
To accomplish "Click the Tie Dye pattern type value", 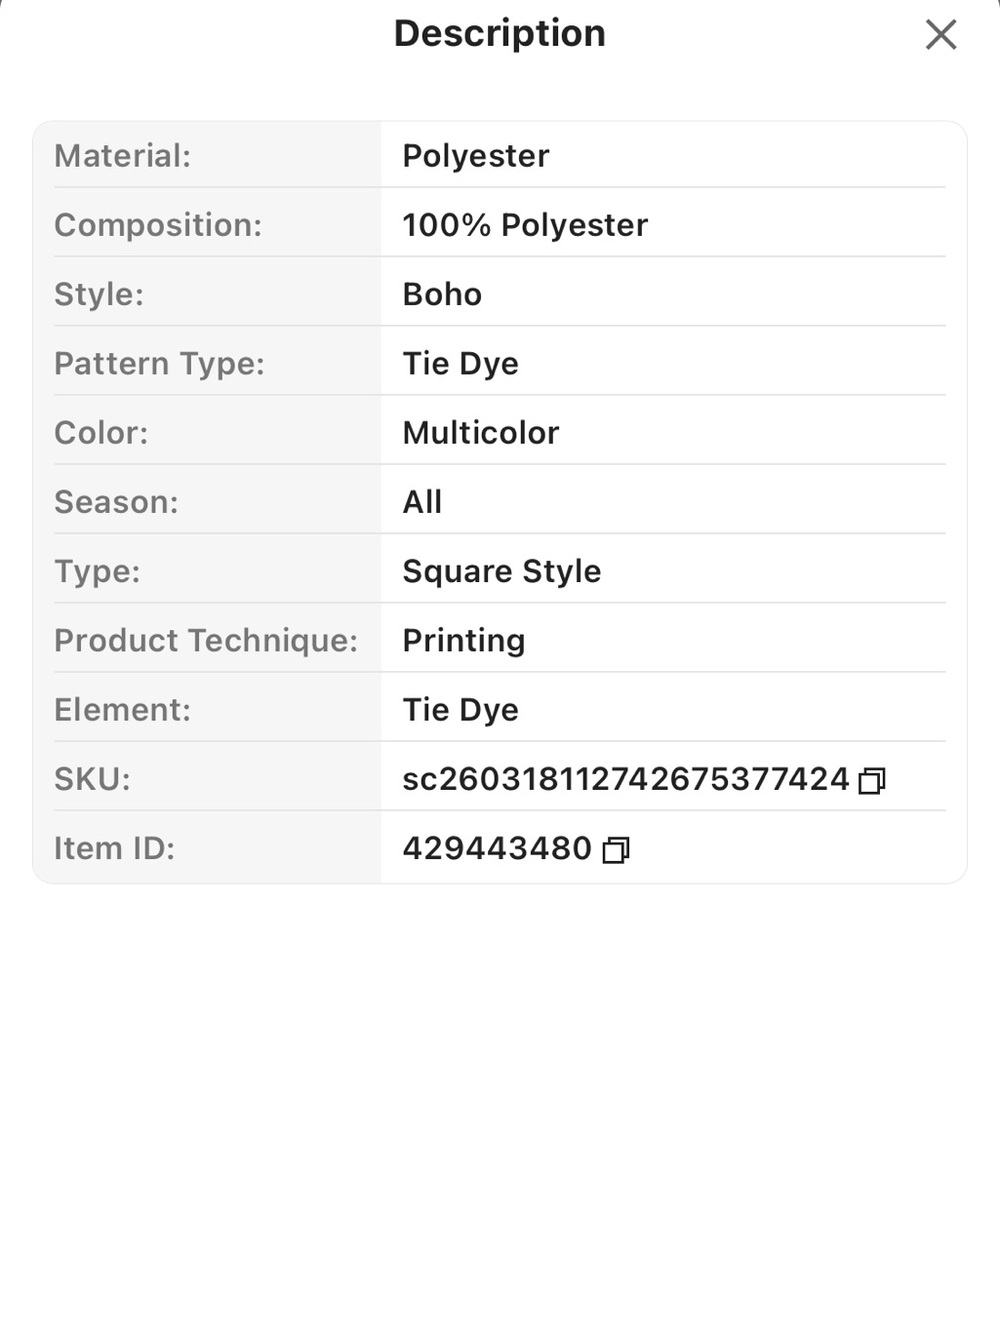I will point(460,364).
